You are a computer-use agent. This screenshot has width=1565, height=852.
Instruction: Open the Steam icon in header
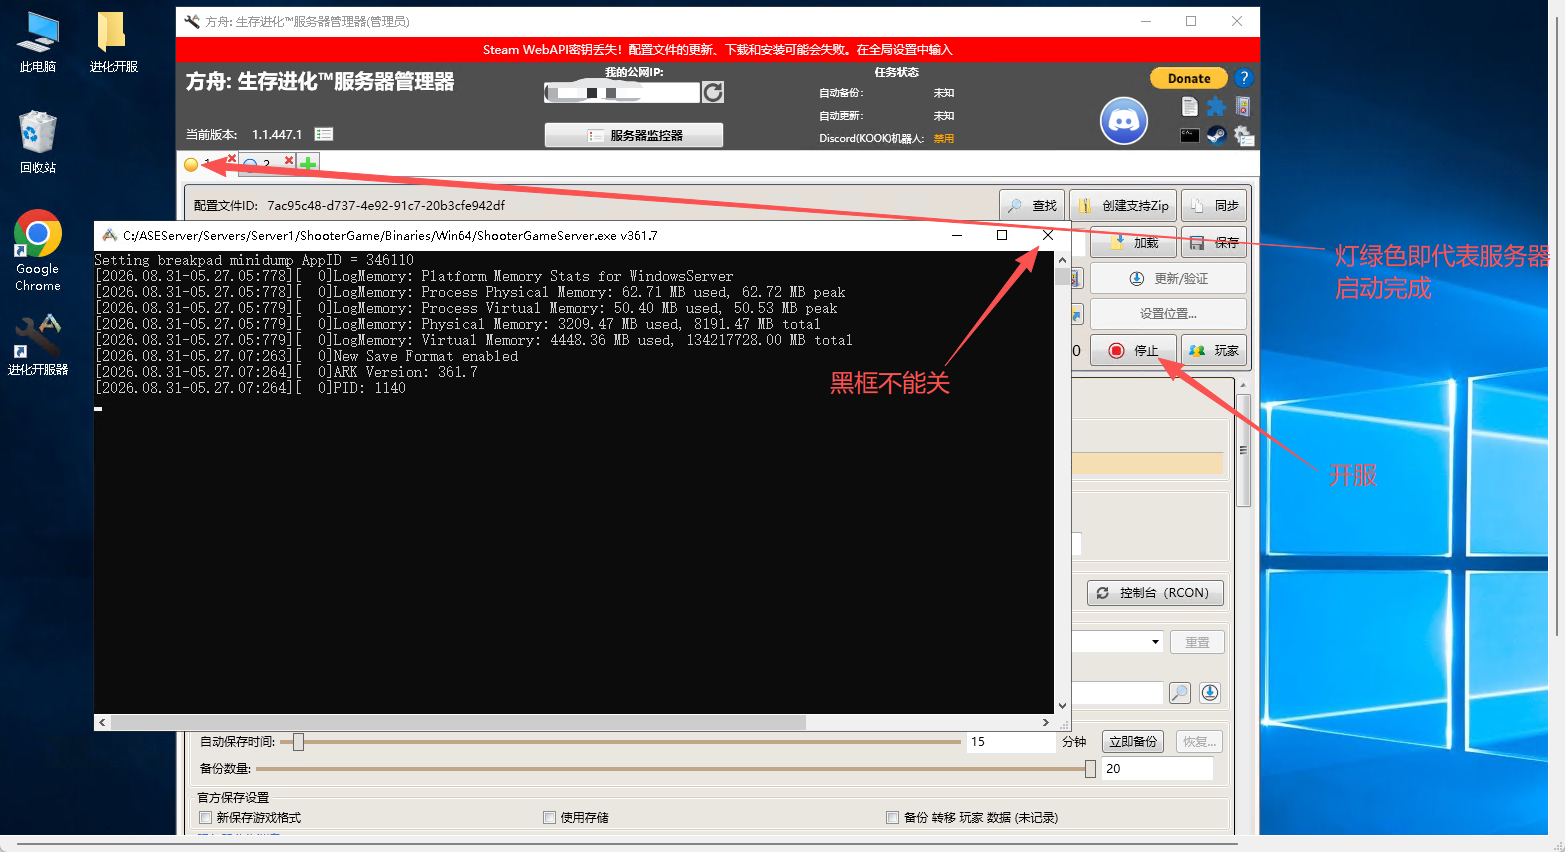pos(1216,135)
